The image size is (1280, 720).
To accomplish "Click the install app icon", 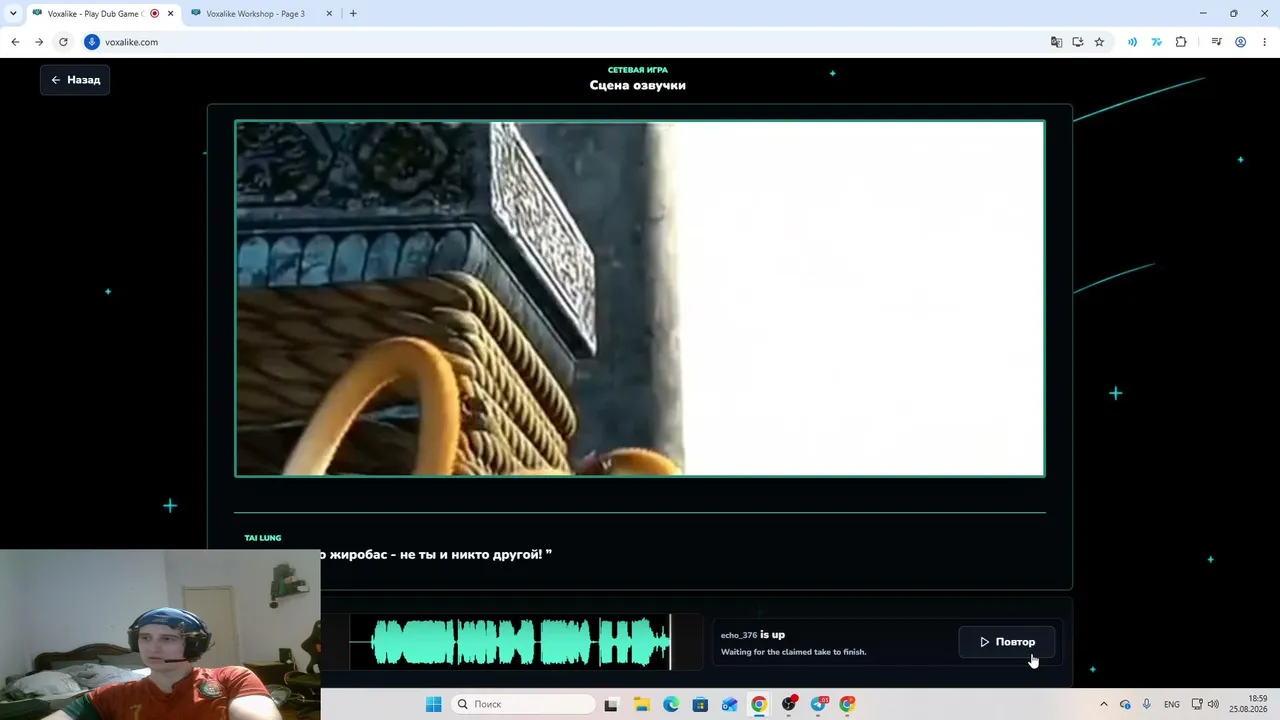I will [x=1078, y=42].
